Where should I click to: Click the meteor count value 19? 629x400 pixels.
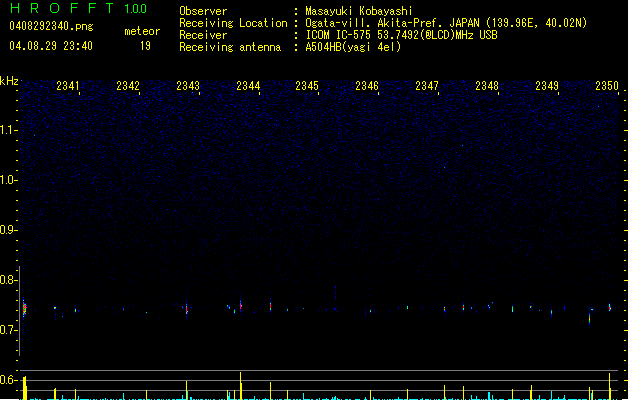tap(145, 46)
